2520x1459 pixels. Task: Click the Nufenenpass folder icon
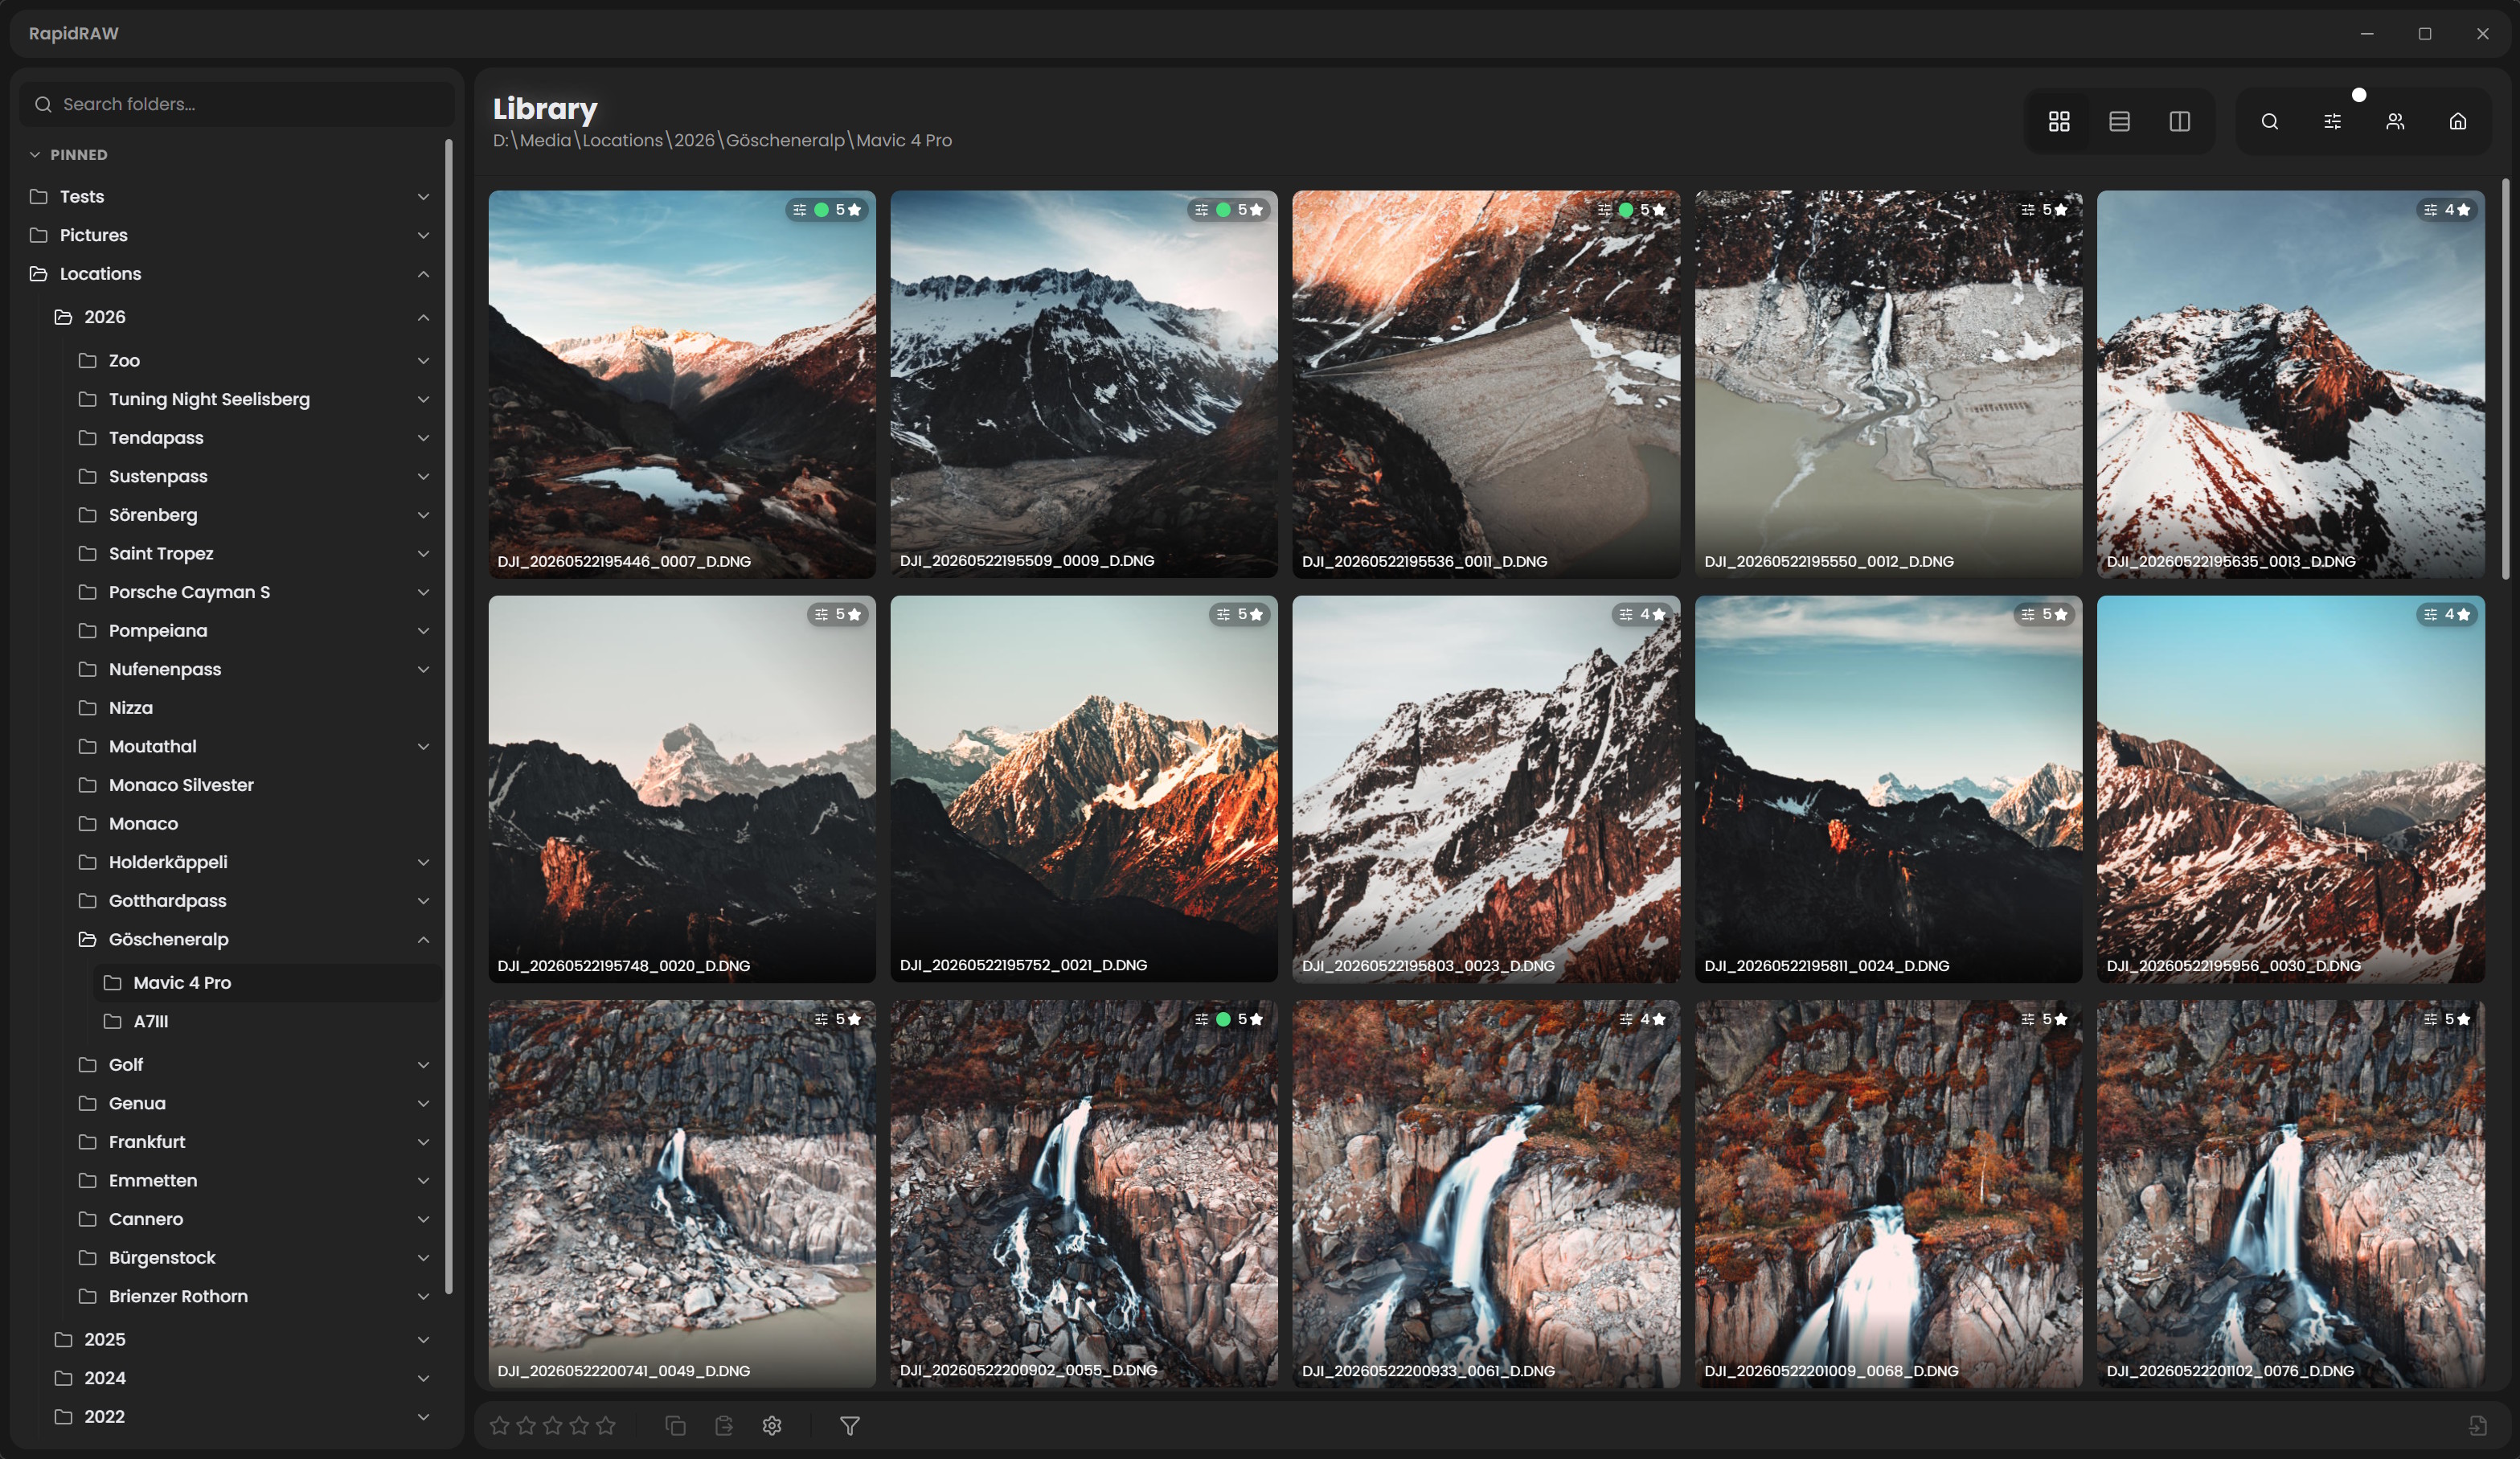pyautogui.click(x=88, y=669)
